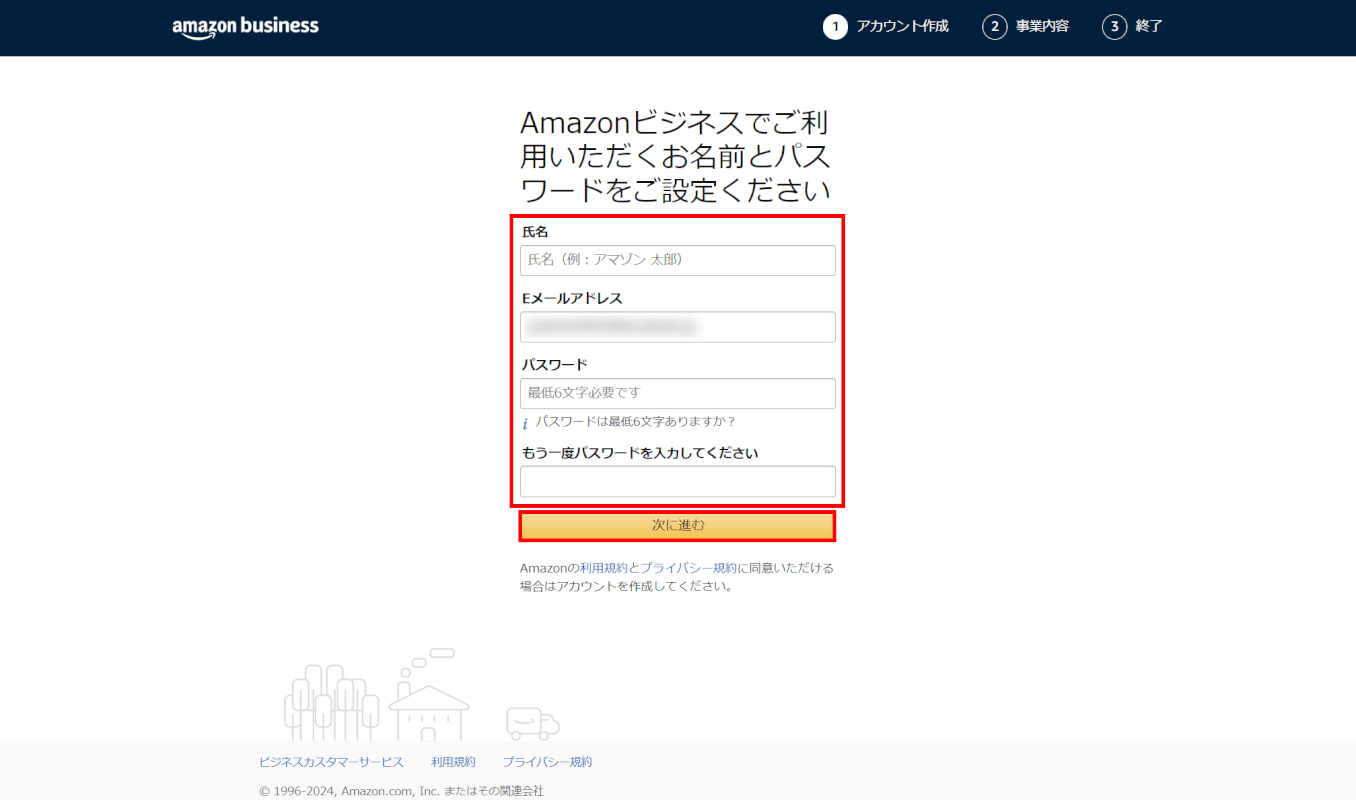Open the 利用規約 link below the button

pos(604,568)
